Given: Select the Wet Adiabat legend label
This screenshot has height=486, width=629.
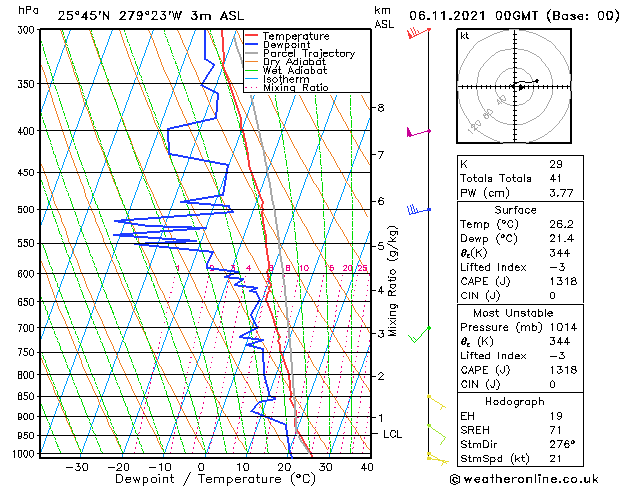Looking at the screenshot, I should [295, 70].
